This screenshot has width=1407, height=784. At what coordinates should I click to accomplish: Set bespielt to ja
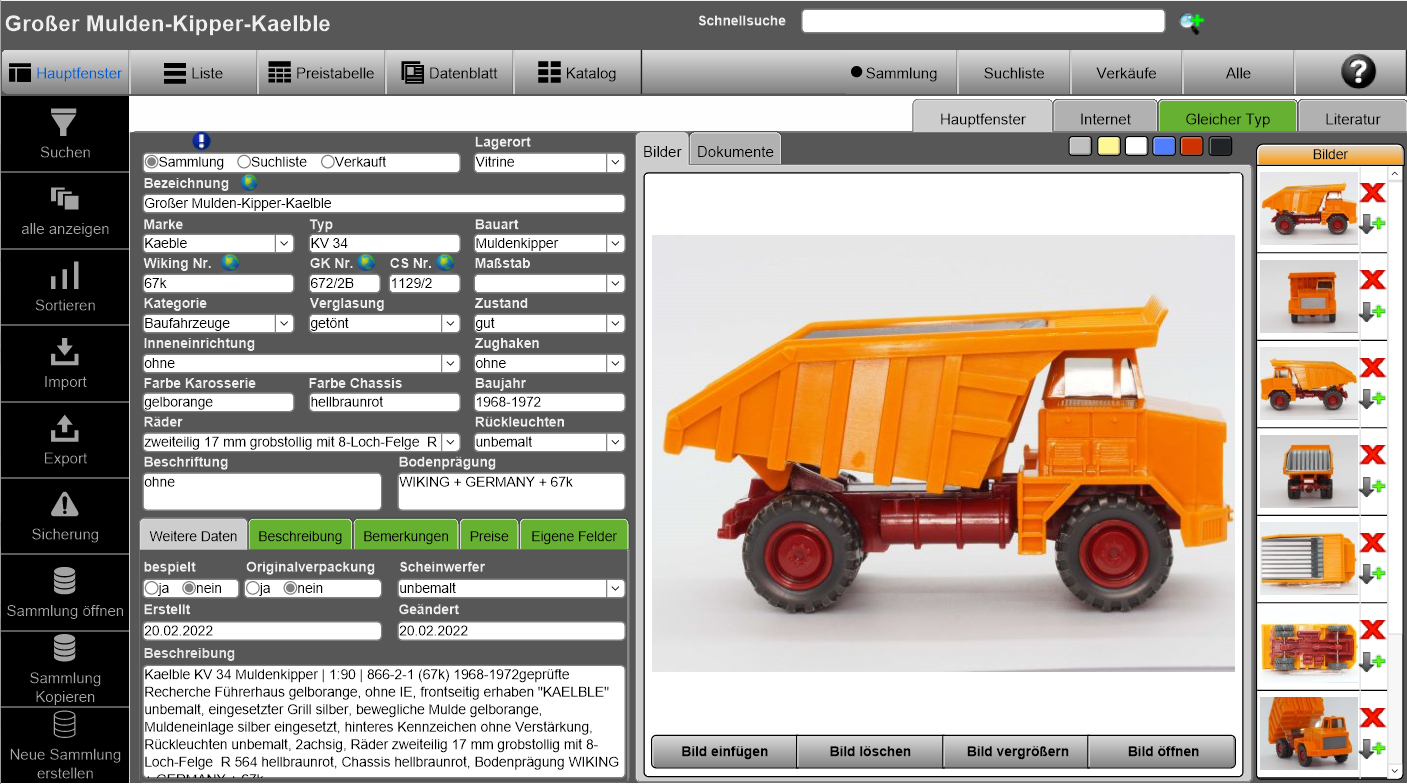pos(152,588)
